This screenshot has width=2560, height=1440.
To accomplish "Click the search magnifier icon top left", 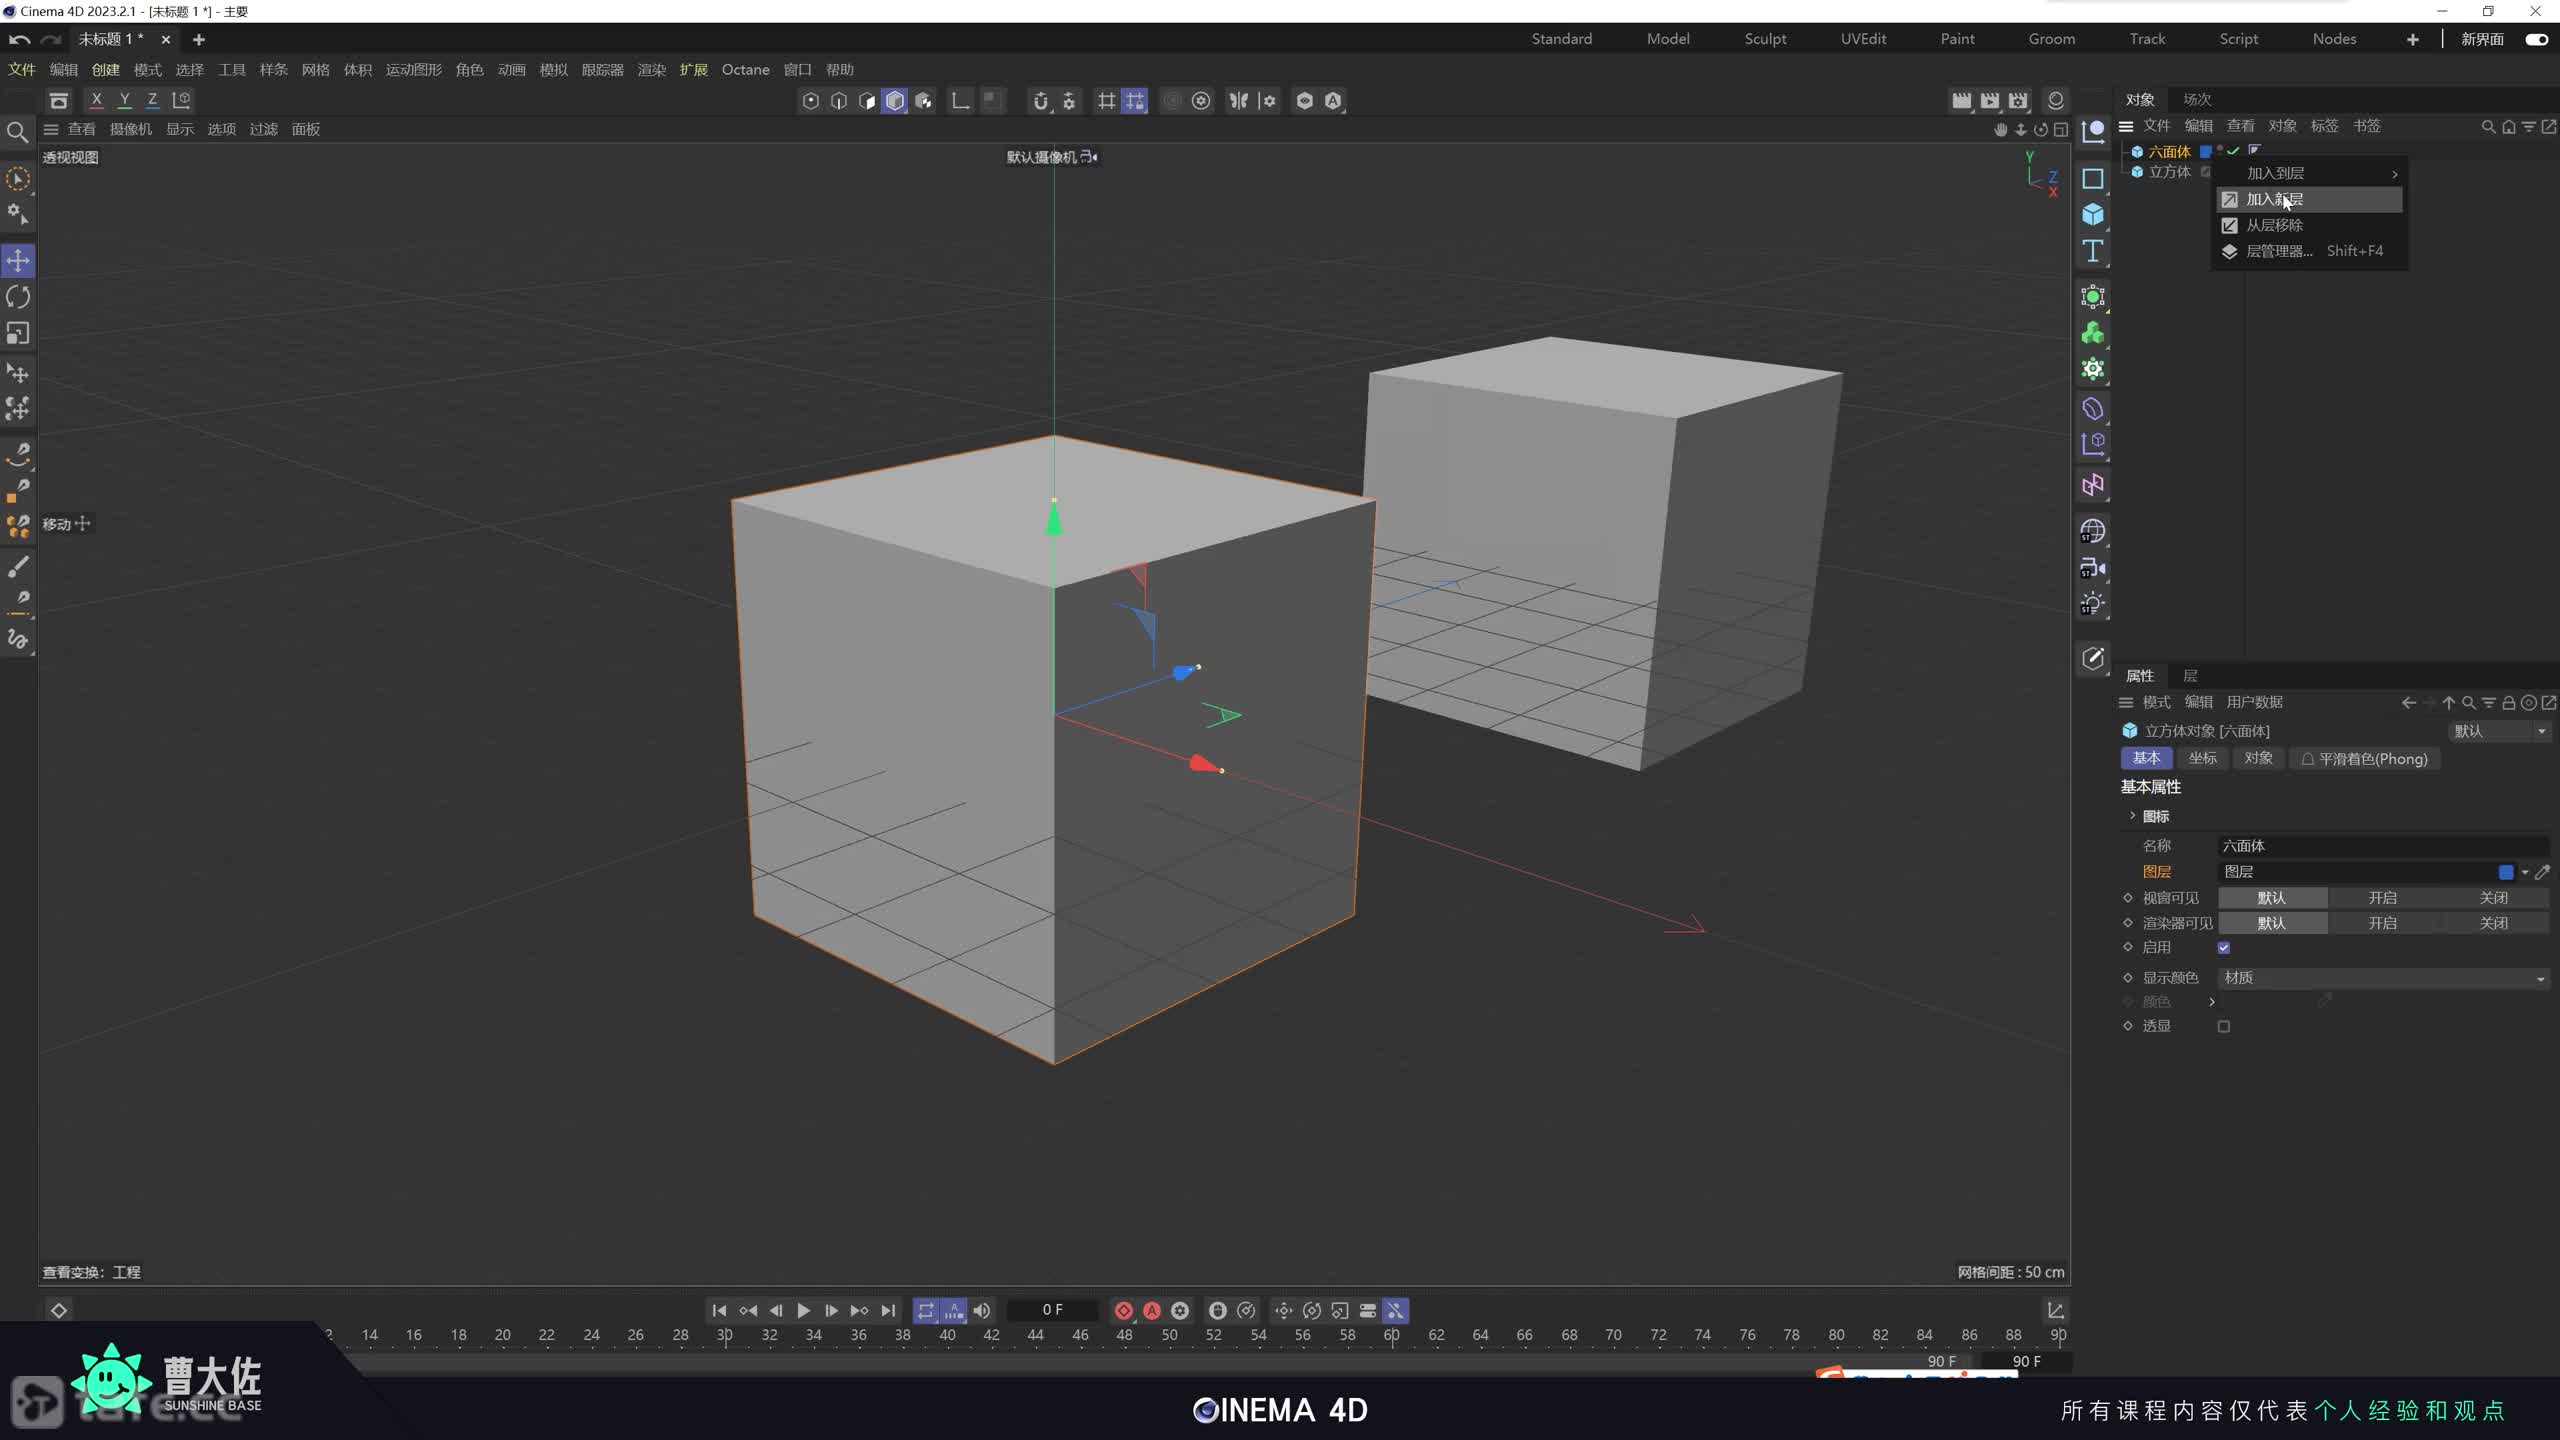I will pyautogui.click(x=17, y=132).
